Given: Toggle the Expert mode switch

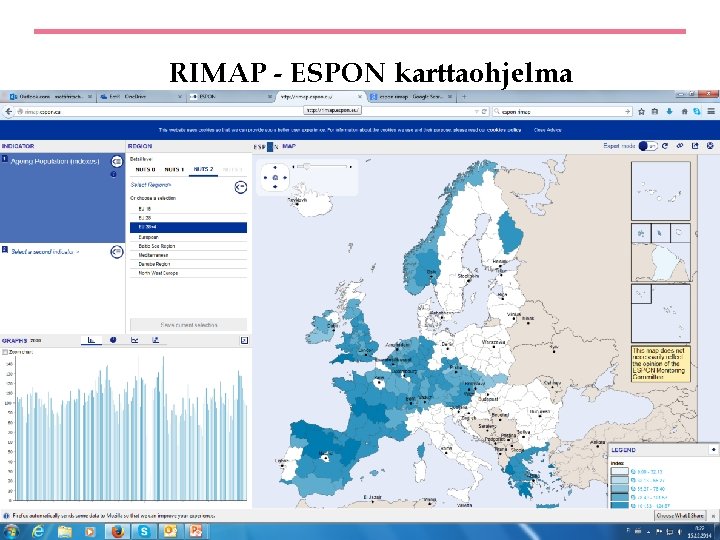Looking at the screenshot, I should (x=647, y=146).
